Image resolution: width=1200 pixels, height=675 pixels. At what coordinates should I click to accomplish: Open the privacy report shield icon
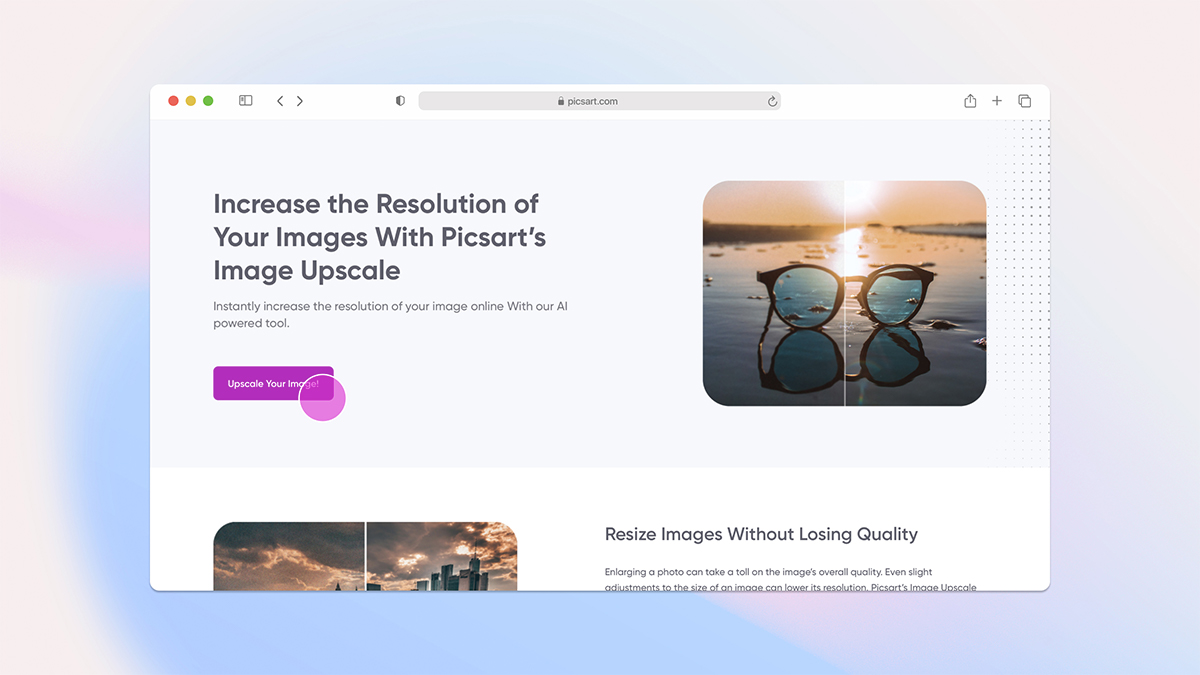click(400, 101)
